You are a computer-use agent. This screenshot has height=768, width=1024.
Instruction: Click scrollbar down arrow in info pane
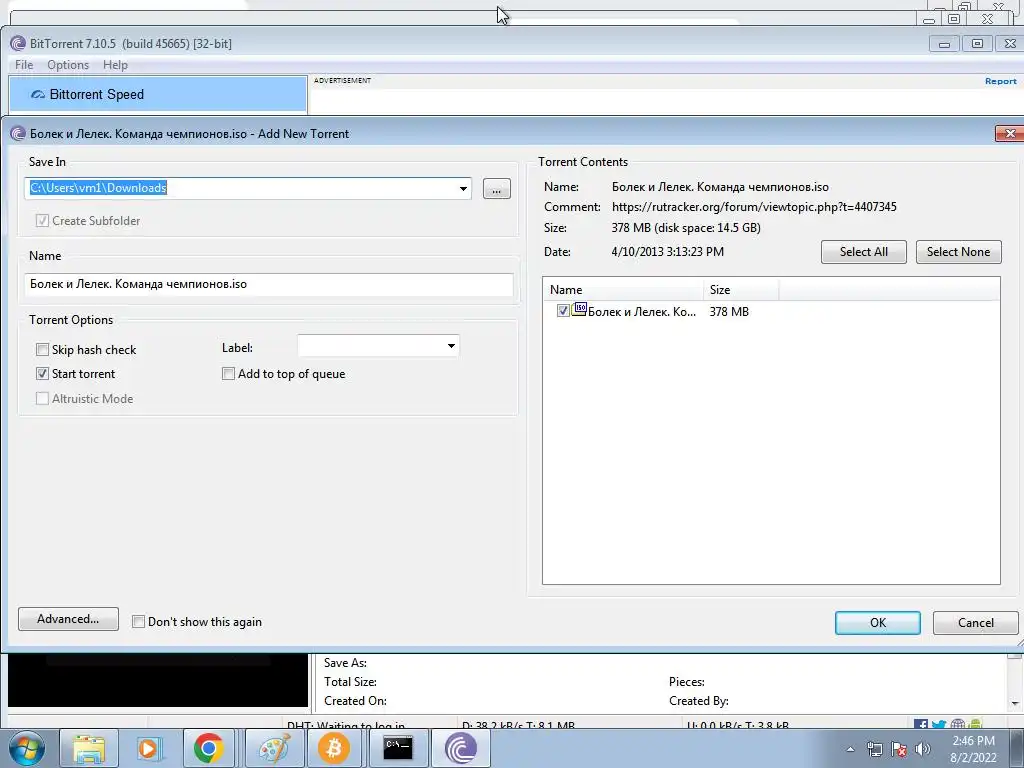point(1015,704)
